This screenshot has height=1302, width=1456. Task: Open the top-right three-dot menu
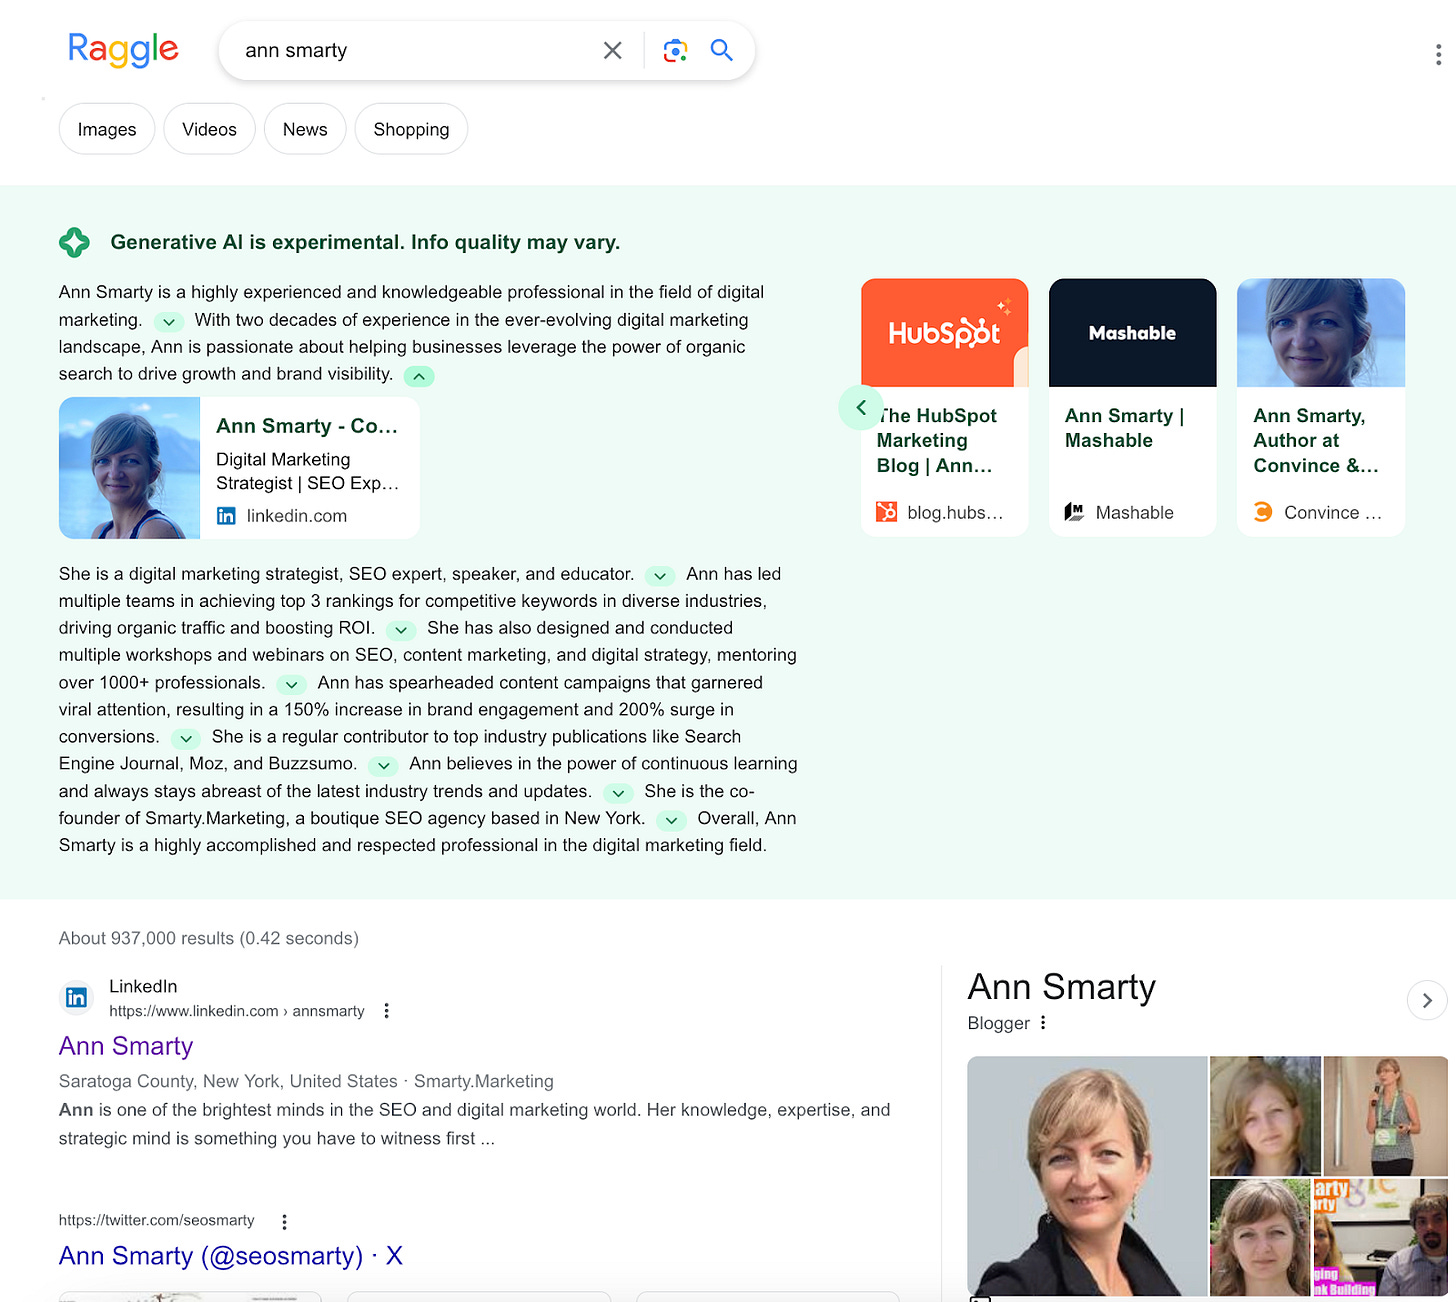1438,54
